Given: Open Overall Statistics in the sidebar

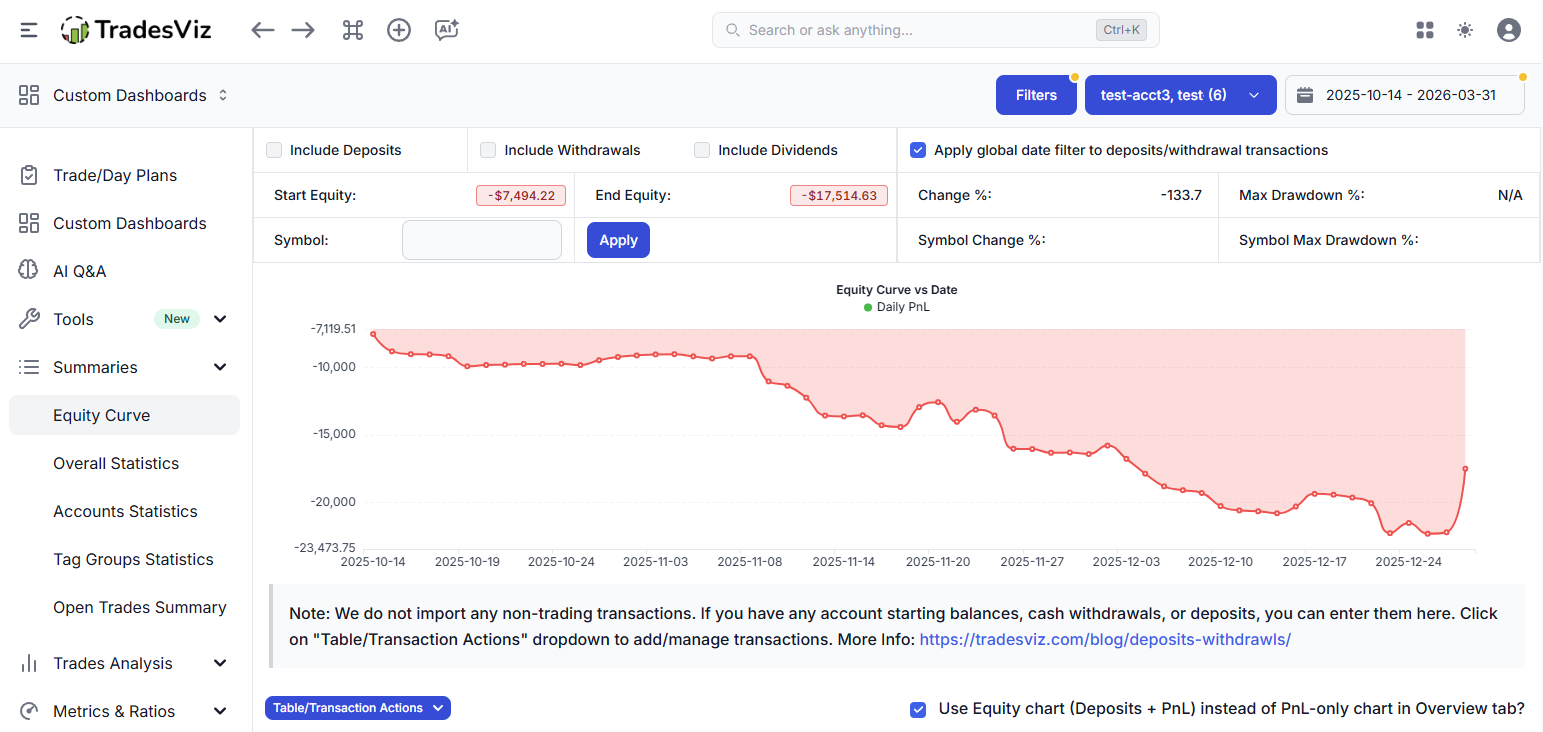Looking at the screenshot, I should pos(116,463).
